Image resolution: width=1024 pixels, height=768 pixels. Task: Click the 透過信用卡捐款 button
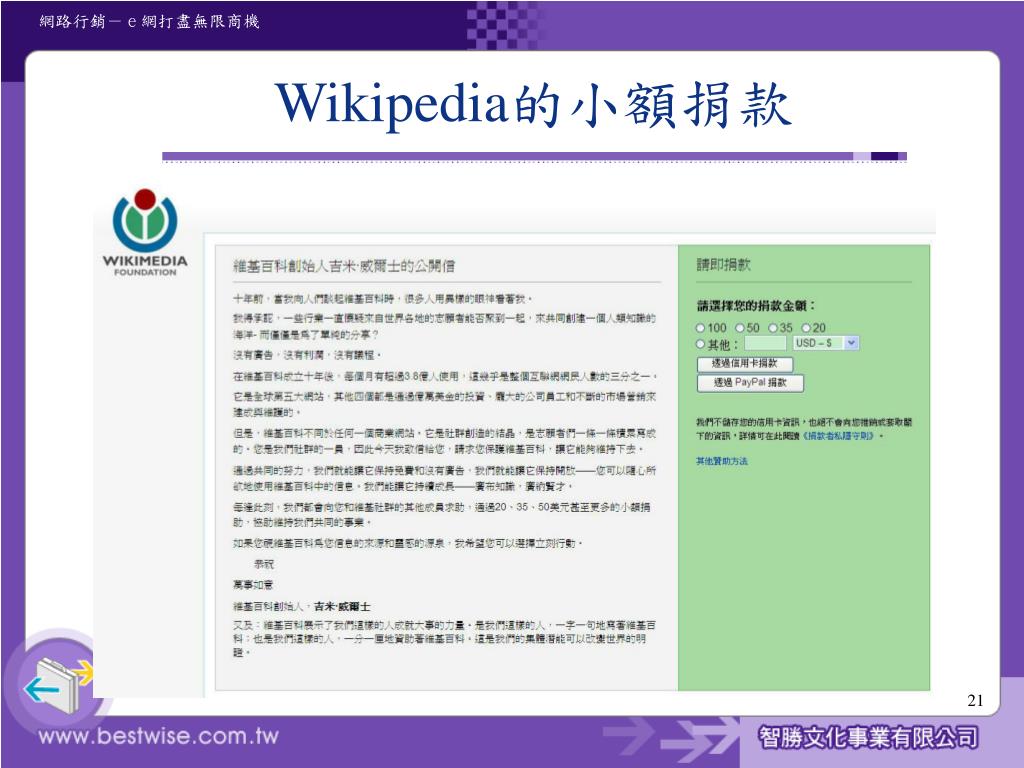tap(744, 363)
